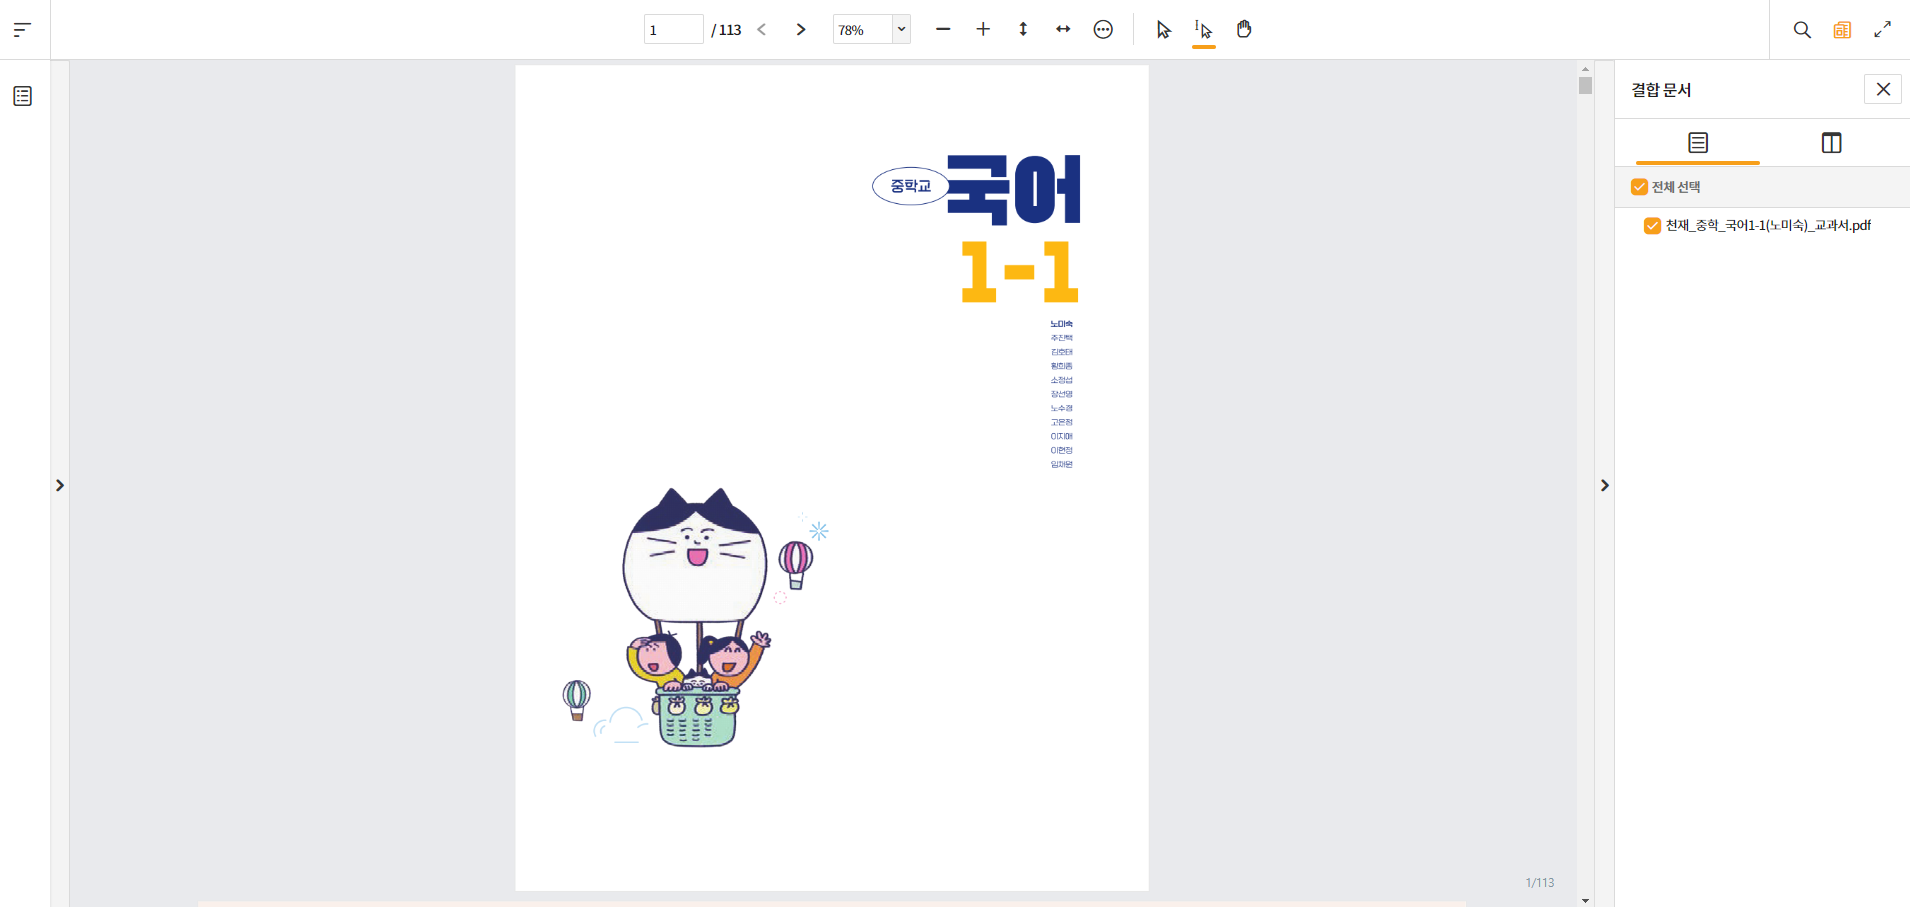Open more options ellipsis icon
The image size is (1910, 907).
click(1103, 30)
